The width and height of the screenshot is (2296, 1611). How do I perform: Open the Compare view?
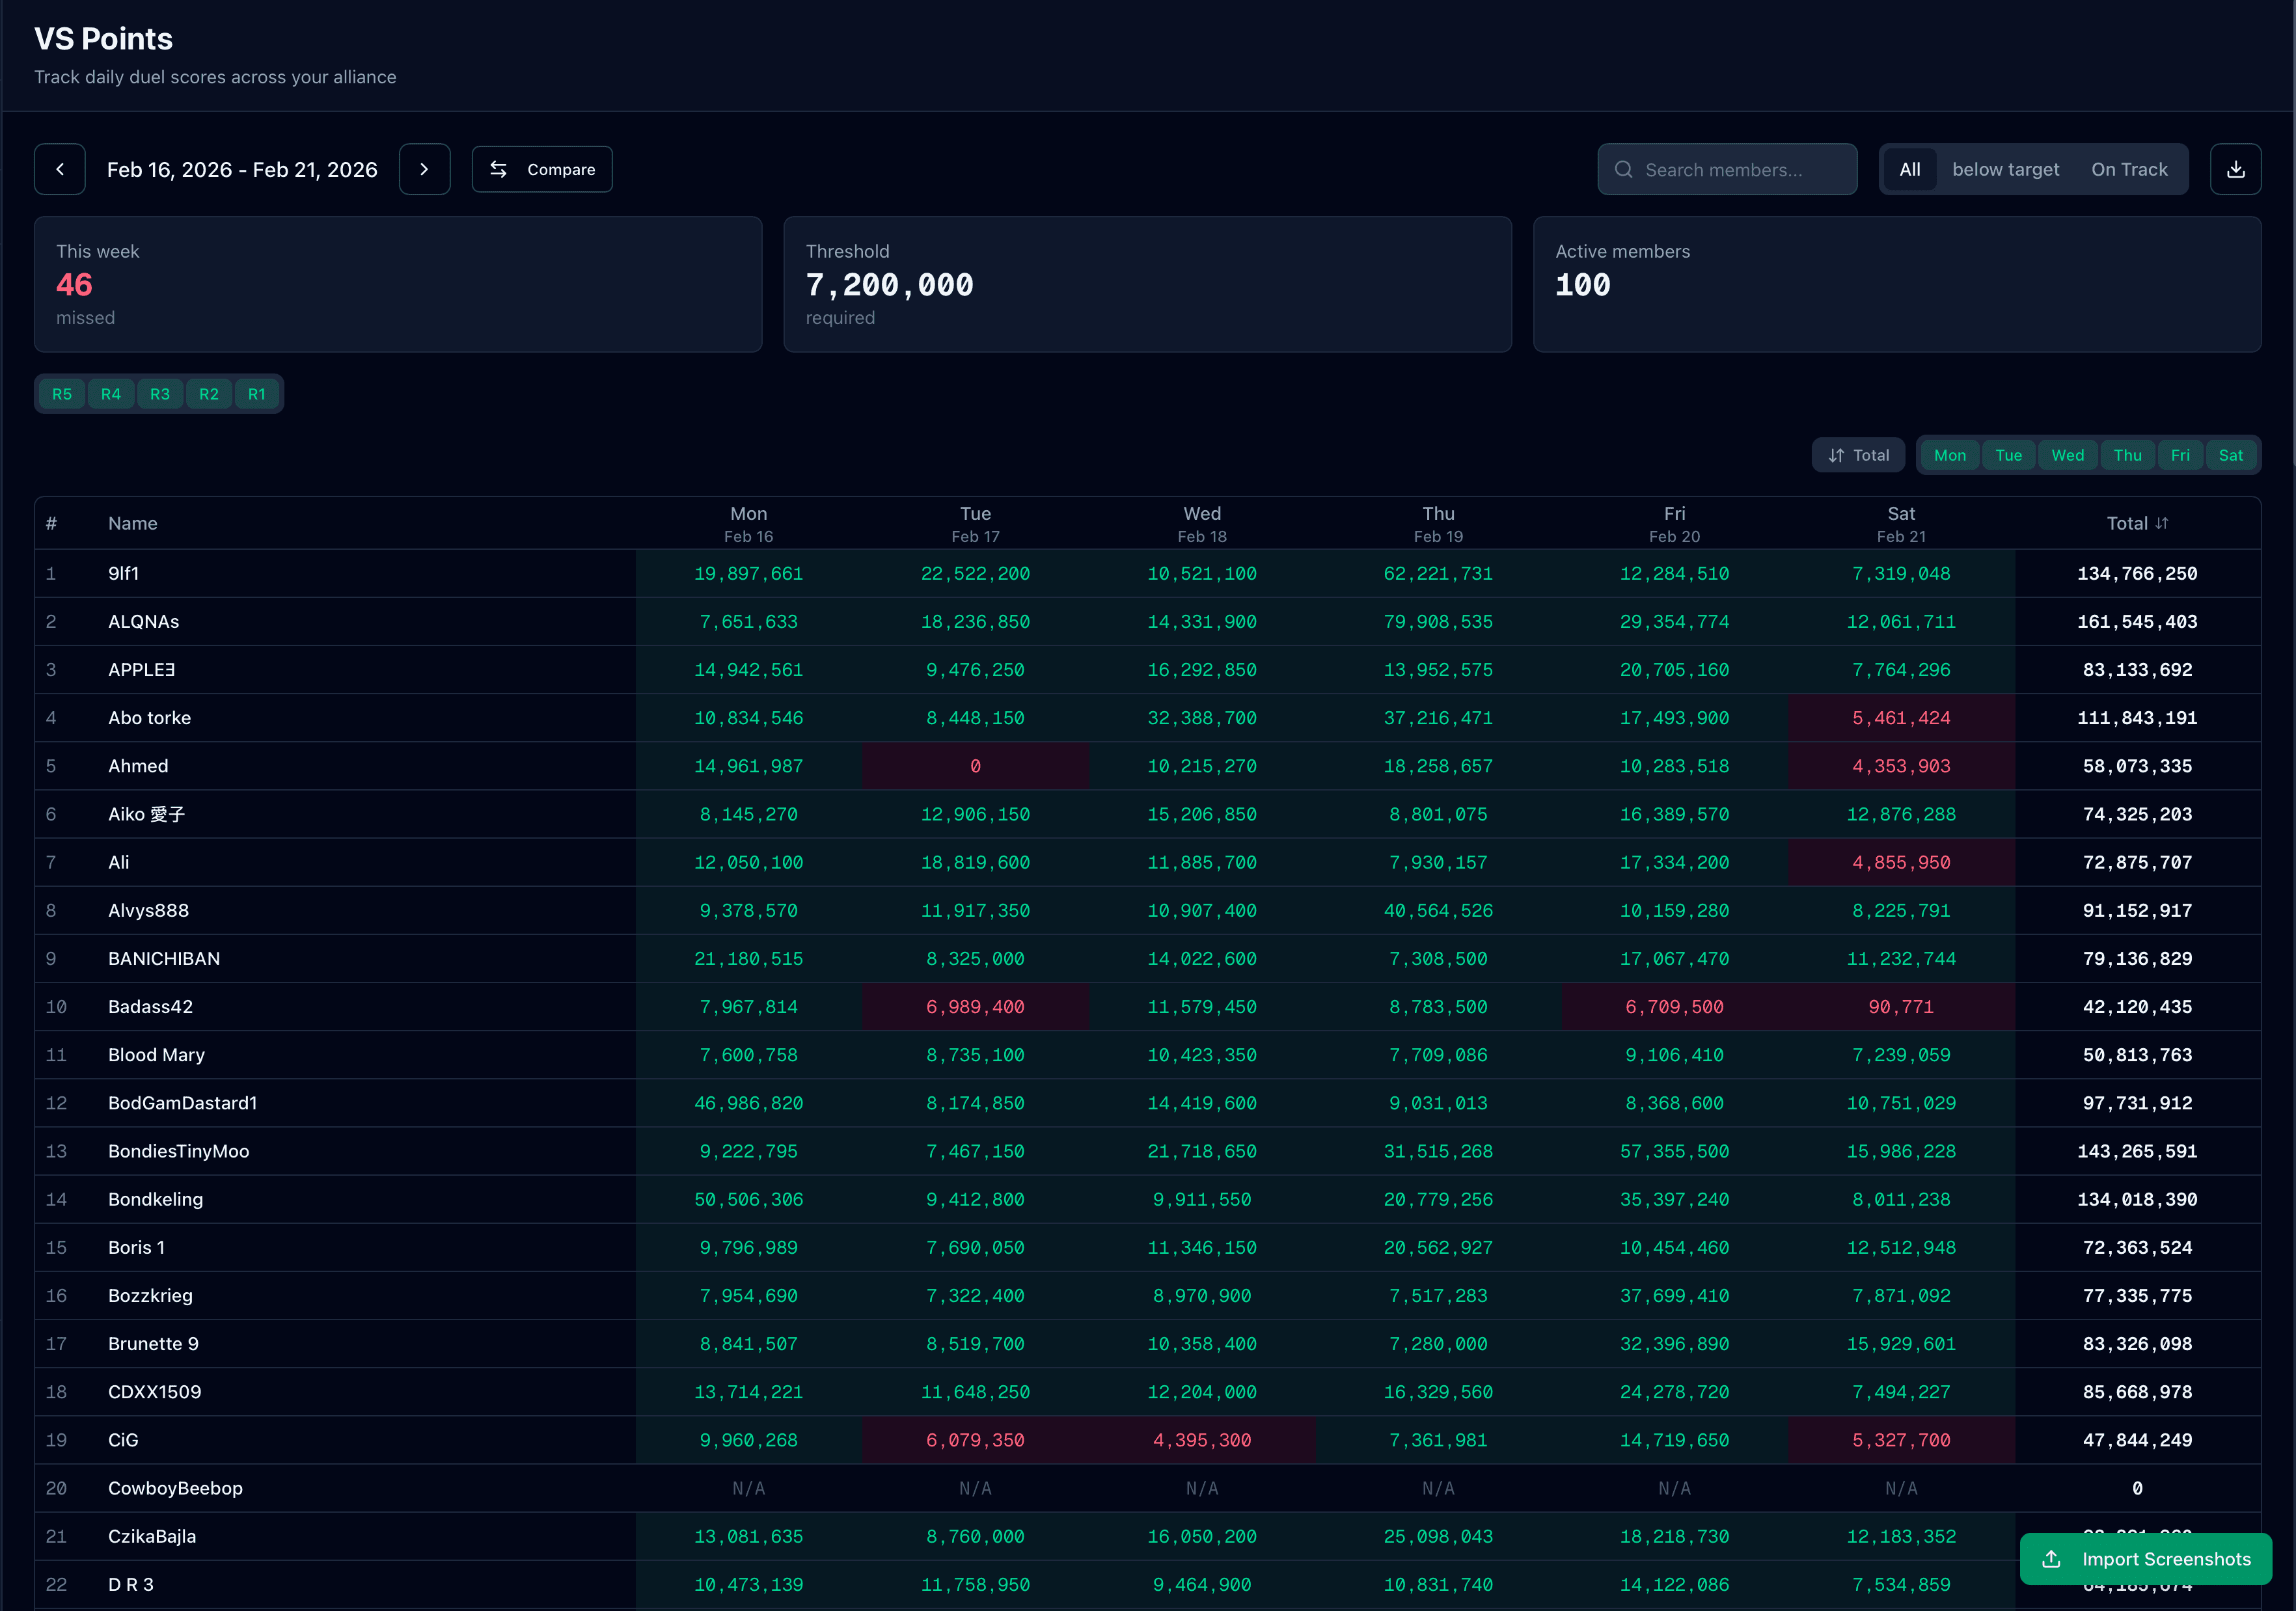pos(542,169)
